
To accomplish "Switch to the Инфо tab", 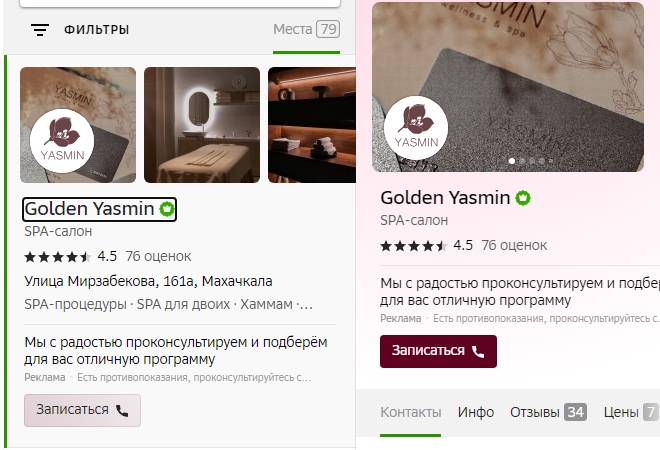I will (x=476, y=412).
